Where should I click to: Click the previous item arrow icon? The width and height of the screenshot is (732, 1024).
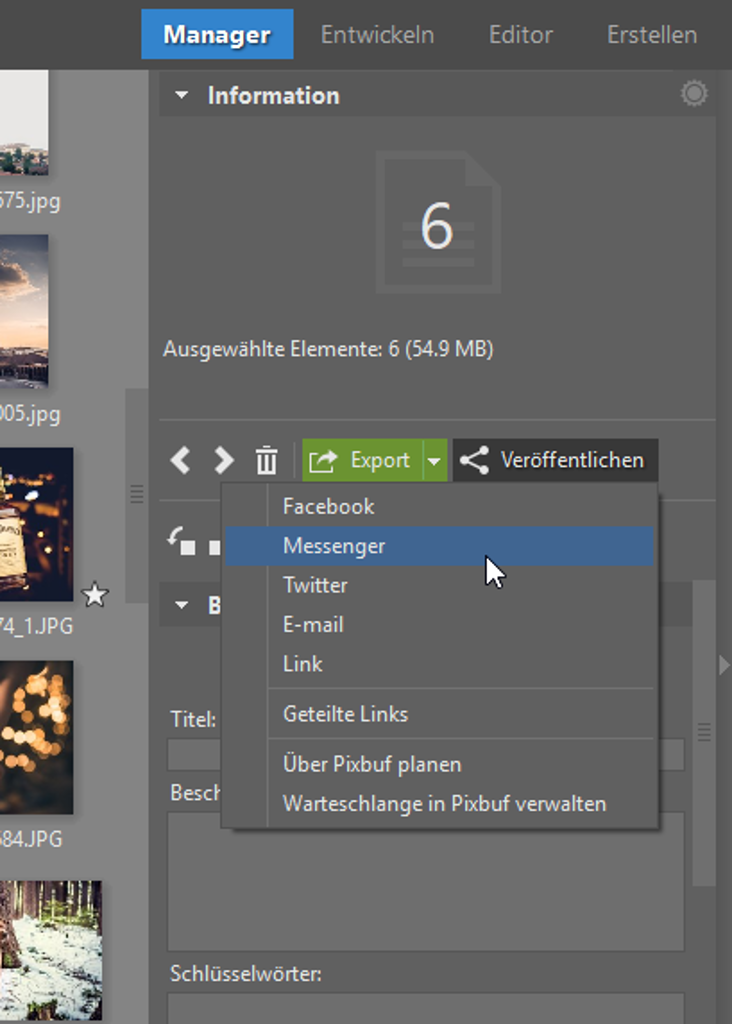coord(180,460)
